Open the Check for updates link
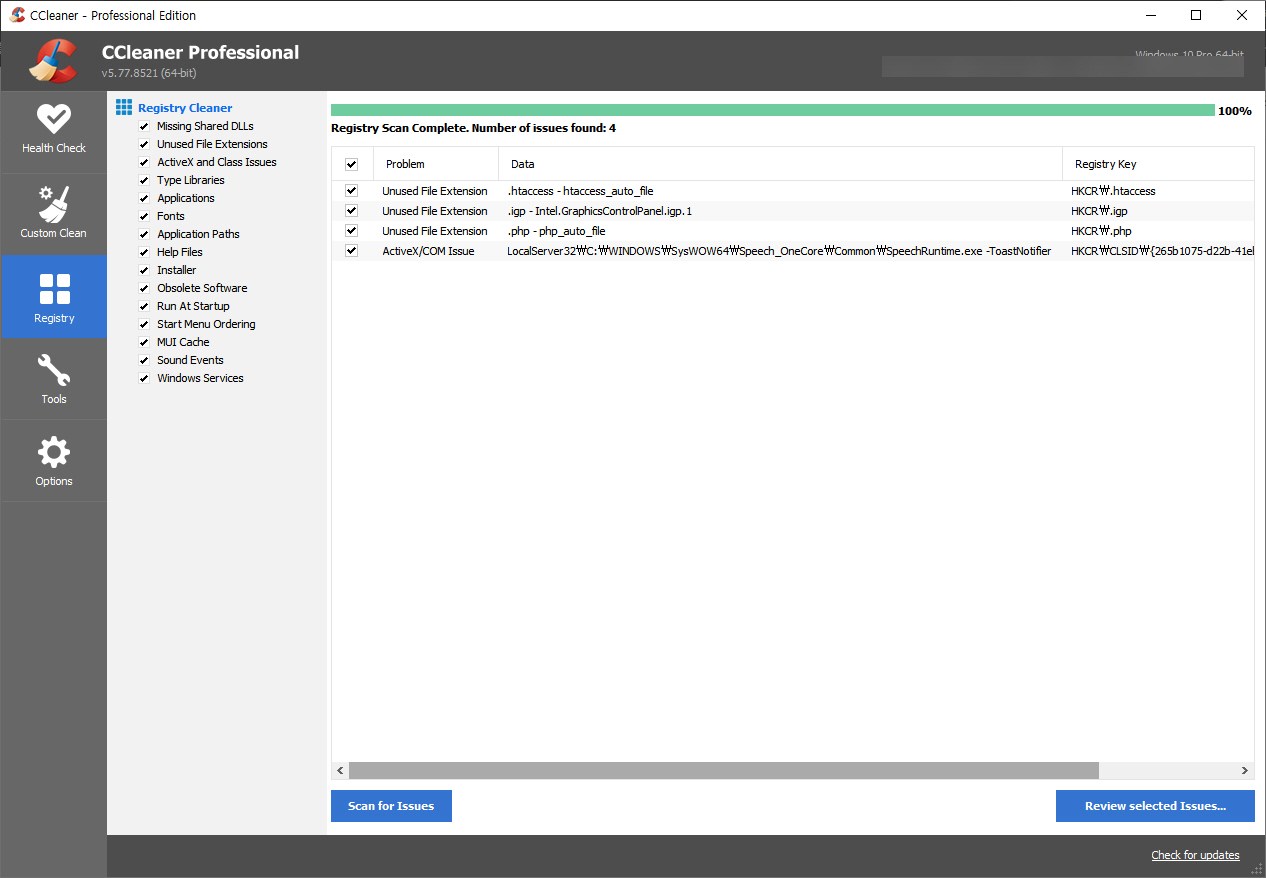Viewport: 1266px width, 878px height. click(x=1195, y=855)
